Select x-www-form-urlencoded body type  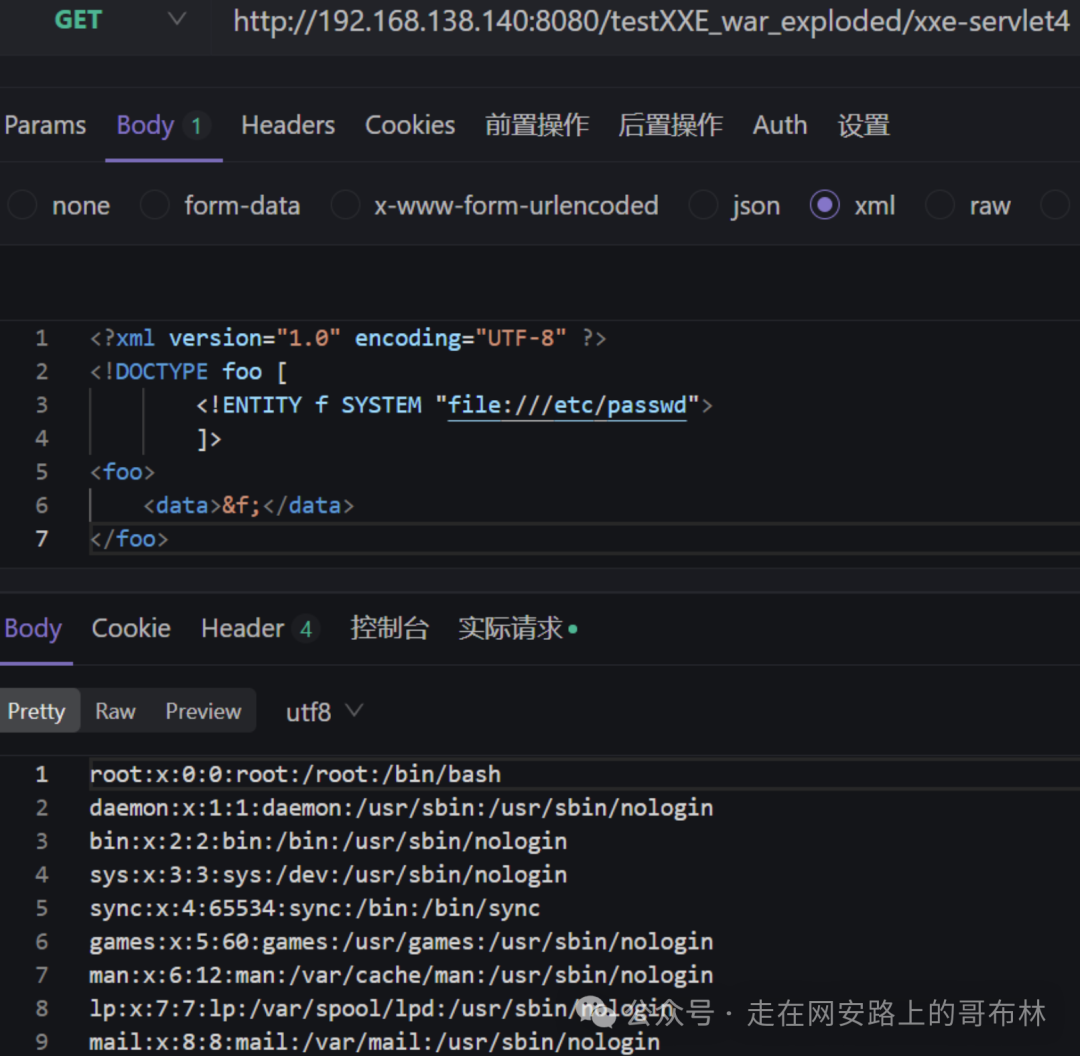coord(495,205)
